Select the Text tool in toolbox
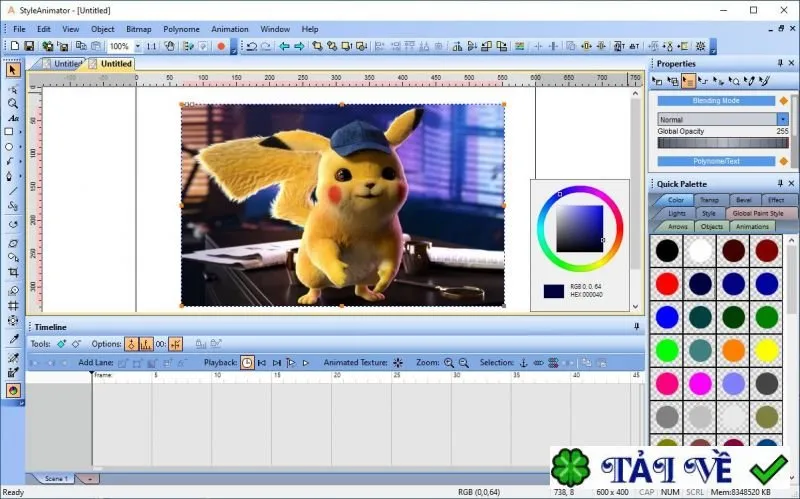Viewport: 800px width, 499px height. (x=13, y=118)
